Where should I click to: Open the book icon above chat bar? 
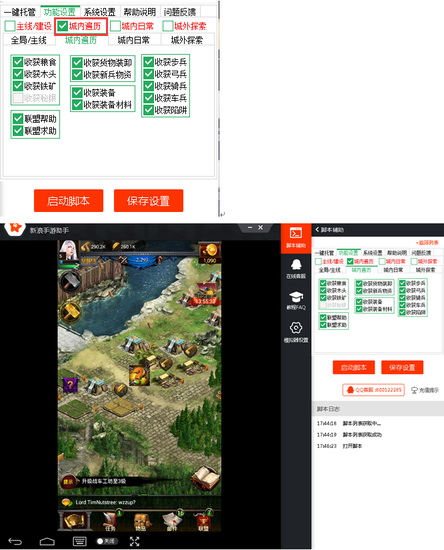click(206, 477)
